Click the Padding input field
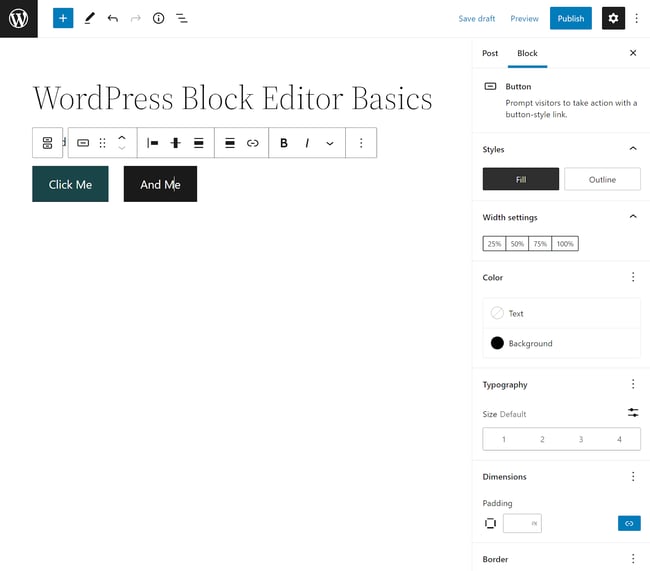650x571 pixels. pyautogui.click(x=520, y=523)
